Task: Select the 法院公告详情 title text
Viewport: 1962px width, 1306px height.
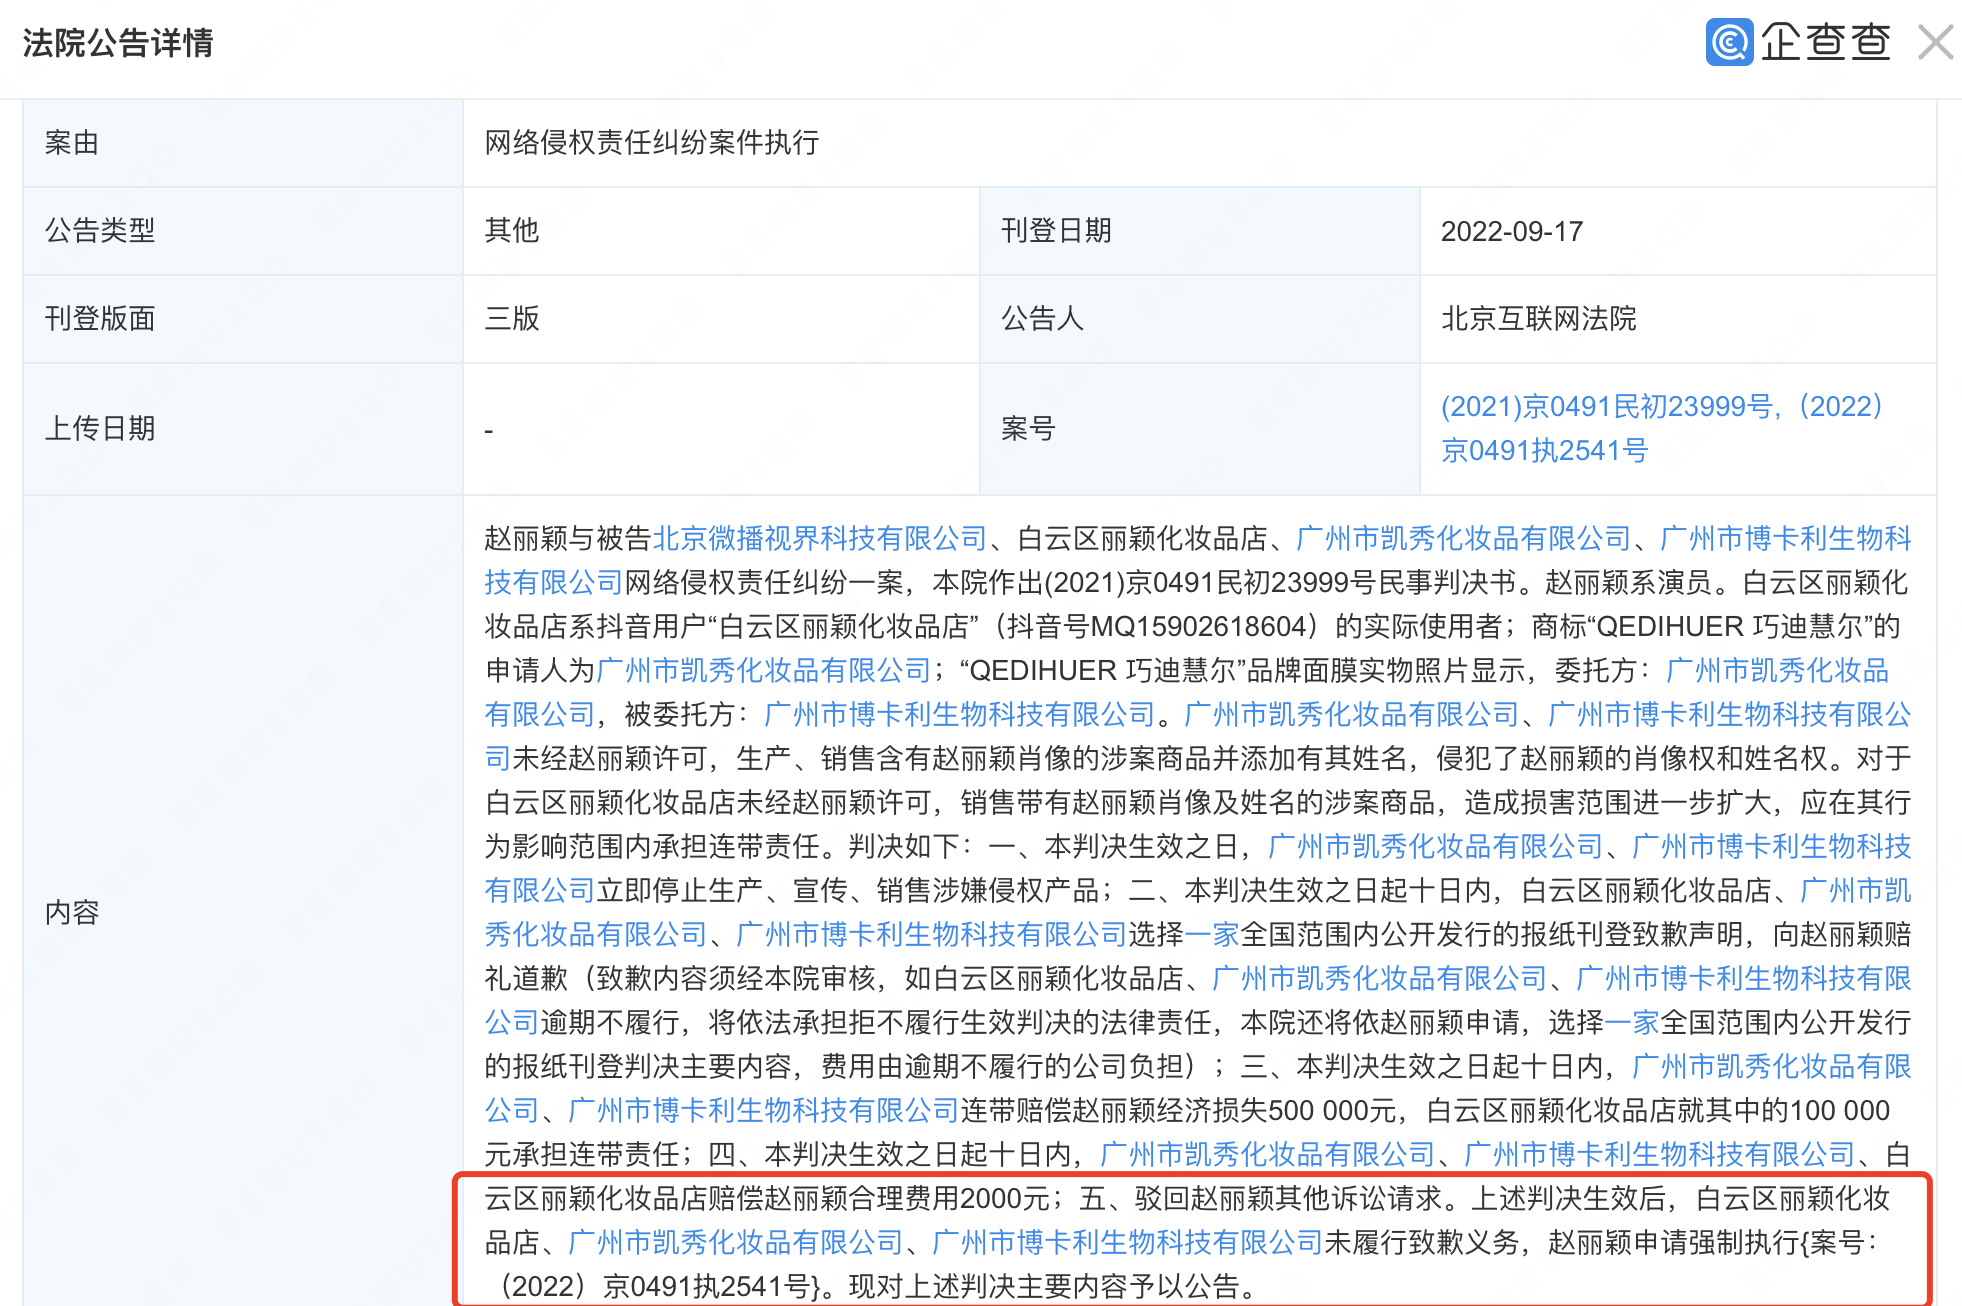Action: tap(118, 43)
